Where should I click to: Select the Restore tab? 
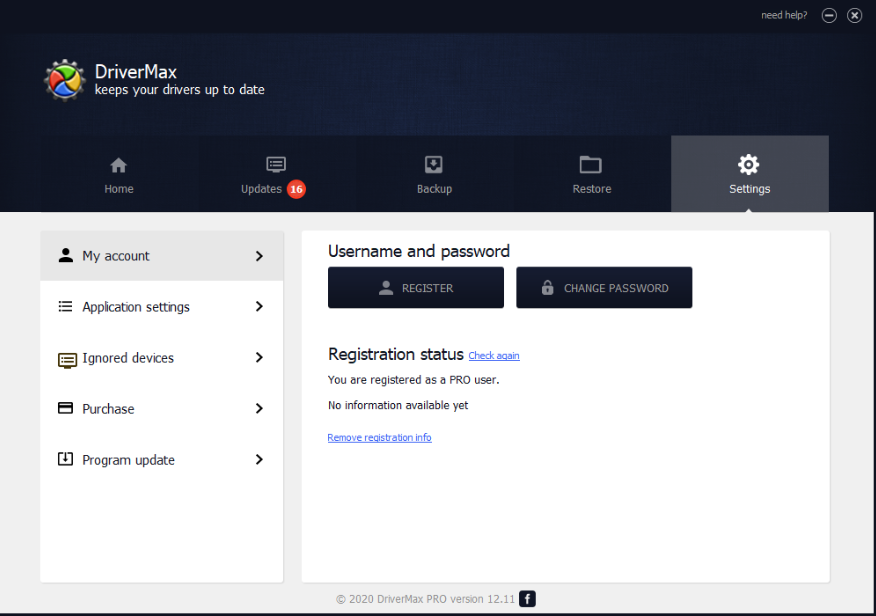592,174
